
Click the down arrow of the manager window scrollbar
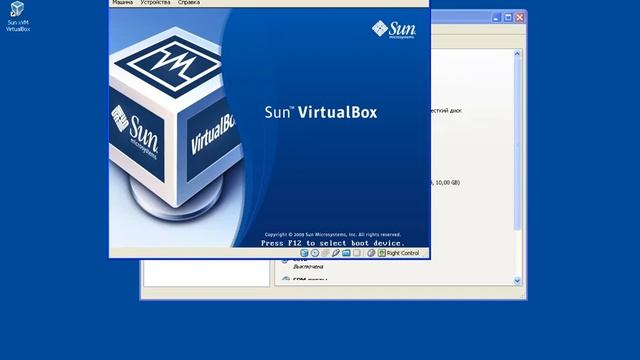point(517,280)
